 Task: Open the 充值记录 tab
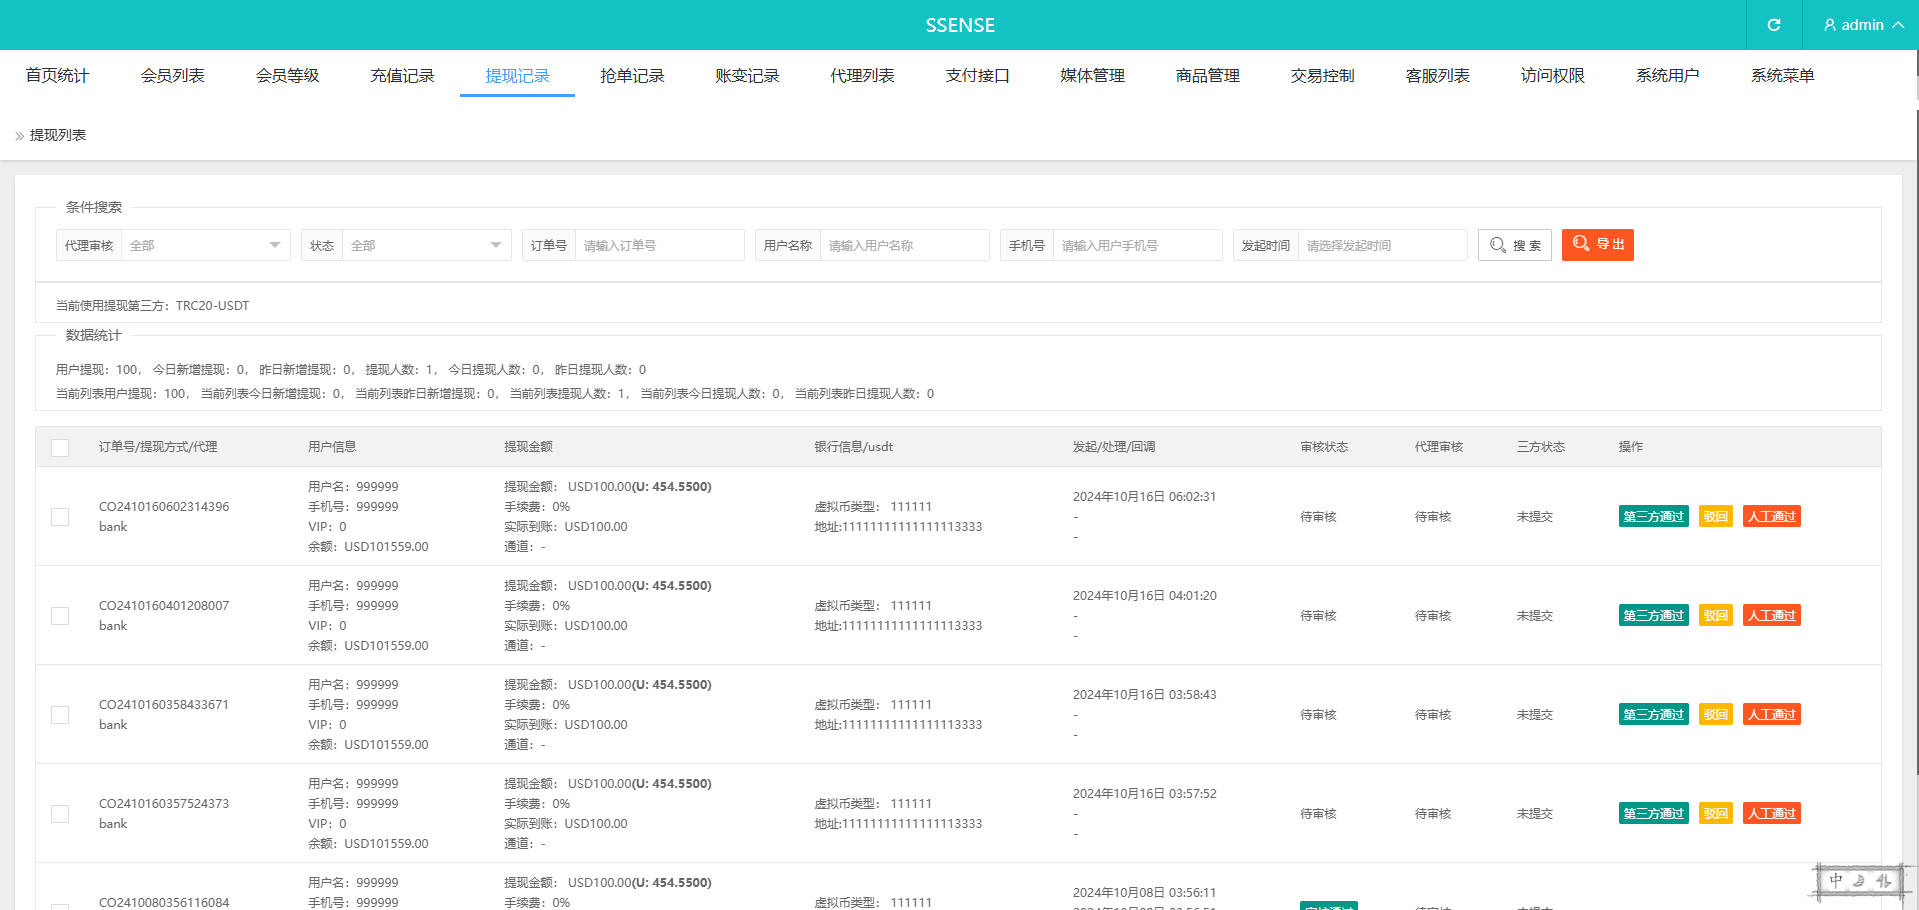tap(402, 76)
